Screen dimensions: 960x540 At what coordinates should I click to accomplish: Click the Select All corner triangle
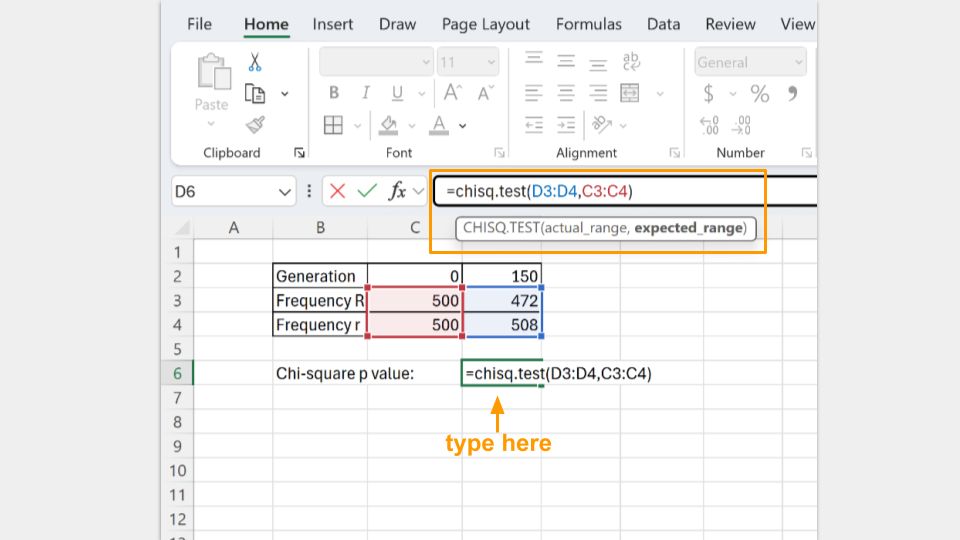point(182,228)
